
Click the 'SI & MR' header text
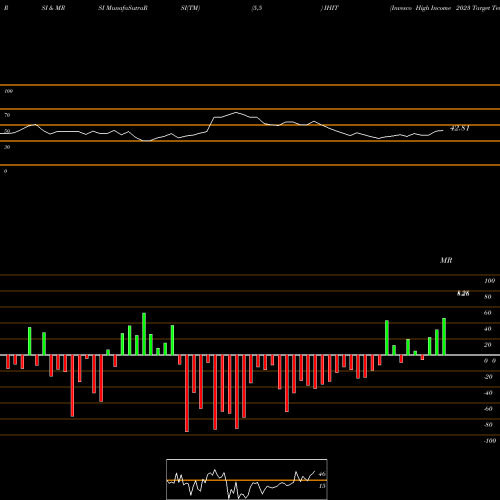53,8
